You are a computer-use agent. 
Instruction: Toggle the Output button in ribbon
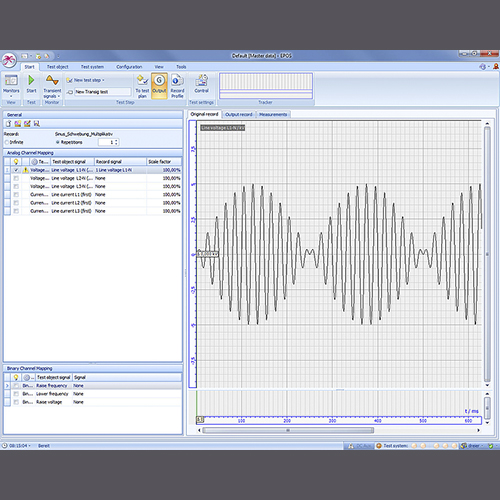[159, 86]
